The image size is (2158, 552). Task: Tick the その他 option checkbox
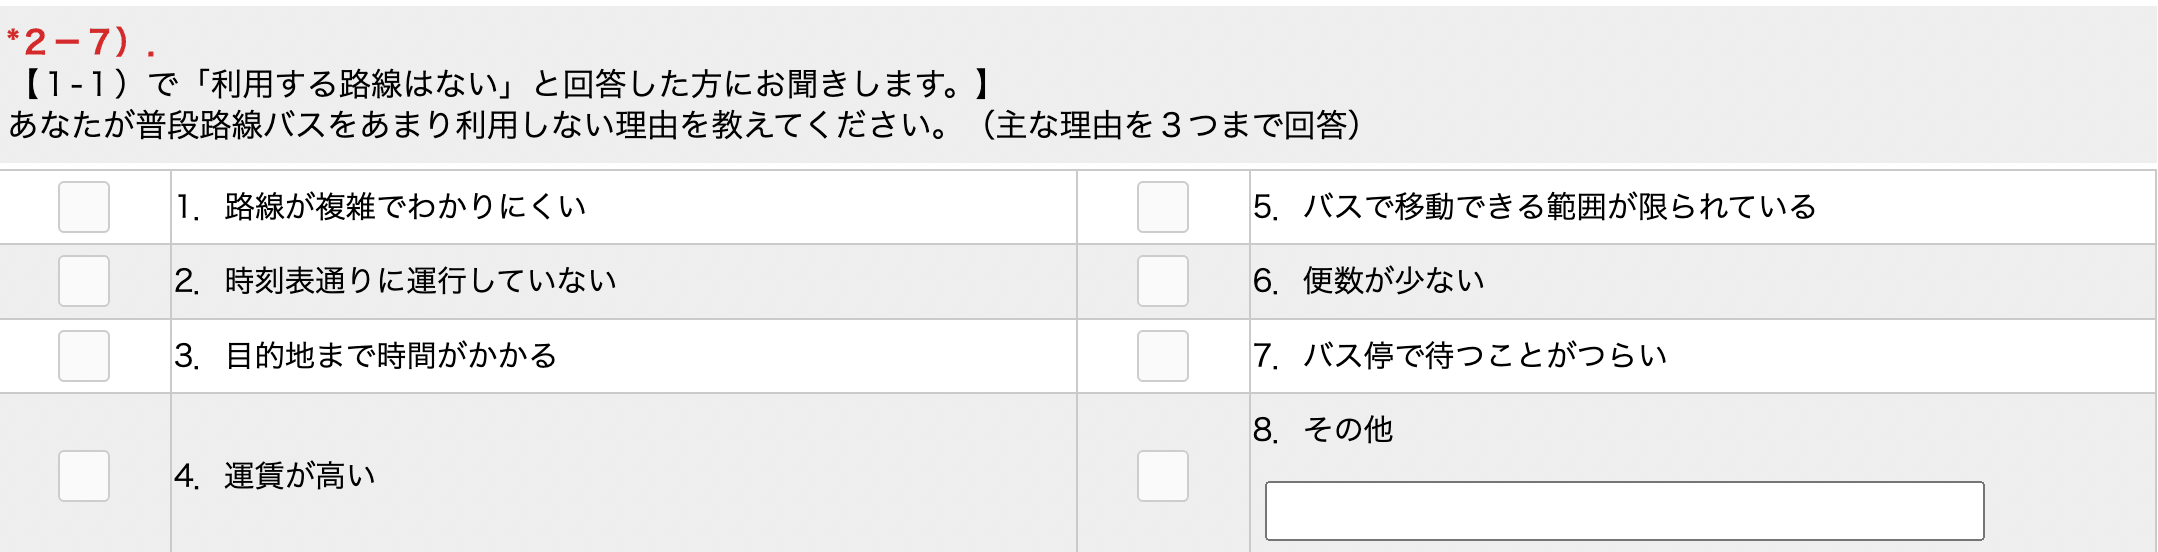1163,476
